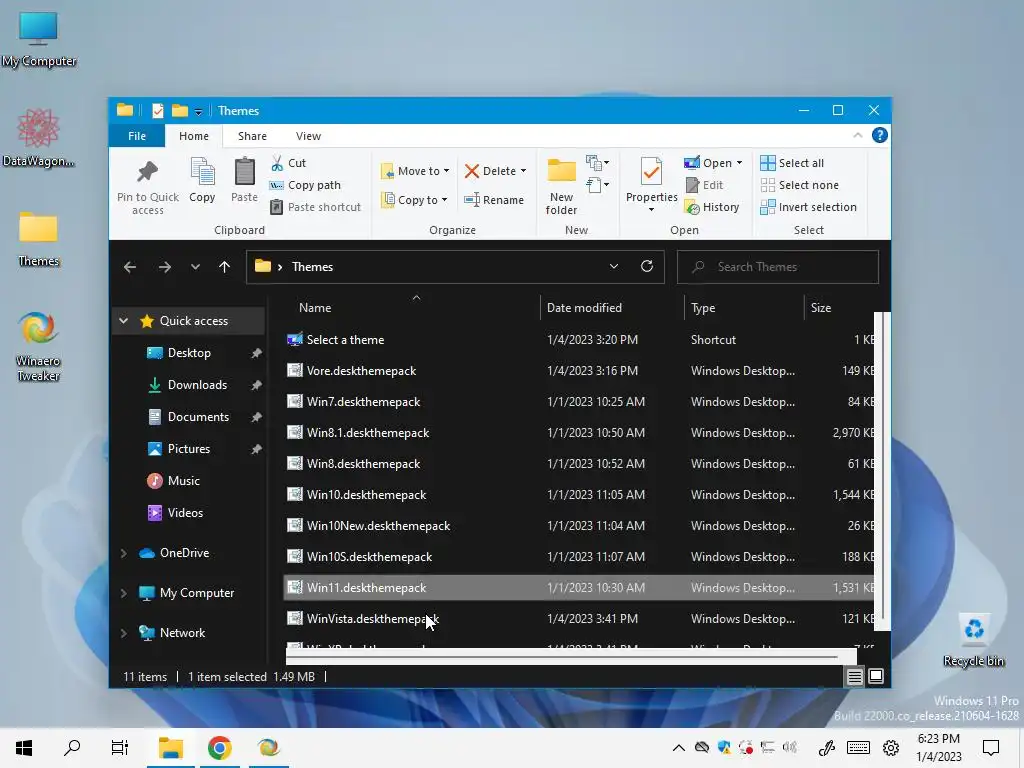Click Copy path in the ribbon

pyautogui.click(x=306, y=185)
